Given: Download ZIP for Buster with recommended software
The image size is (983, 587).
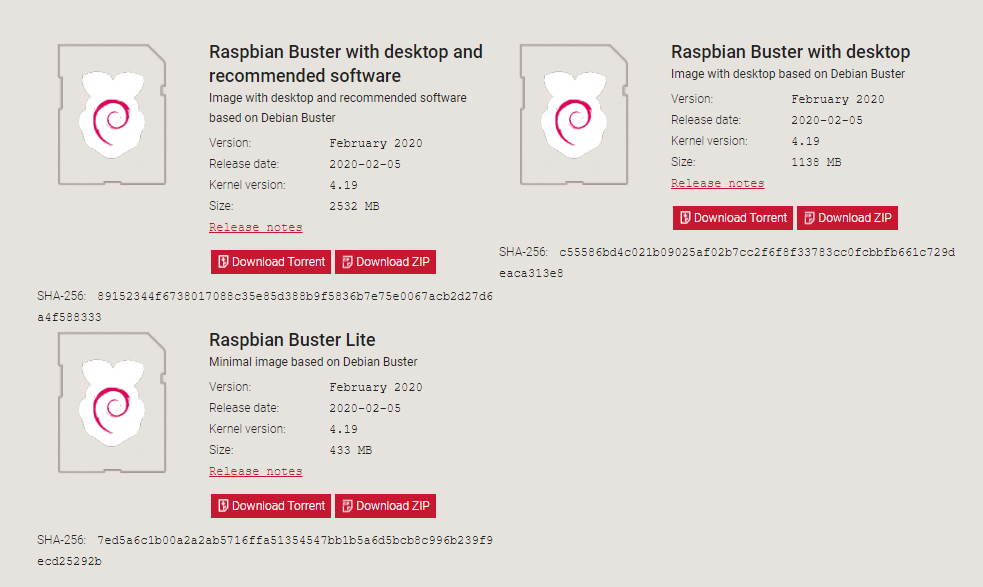Looking at the screenshot, I should point(386,262).
